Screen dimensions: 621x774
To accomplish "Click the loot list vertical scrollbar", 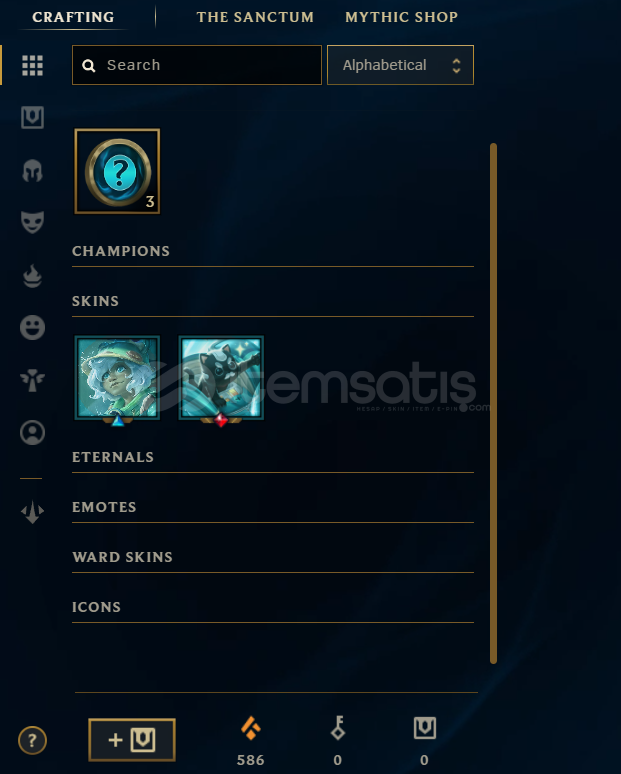I will pos(493,403).
